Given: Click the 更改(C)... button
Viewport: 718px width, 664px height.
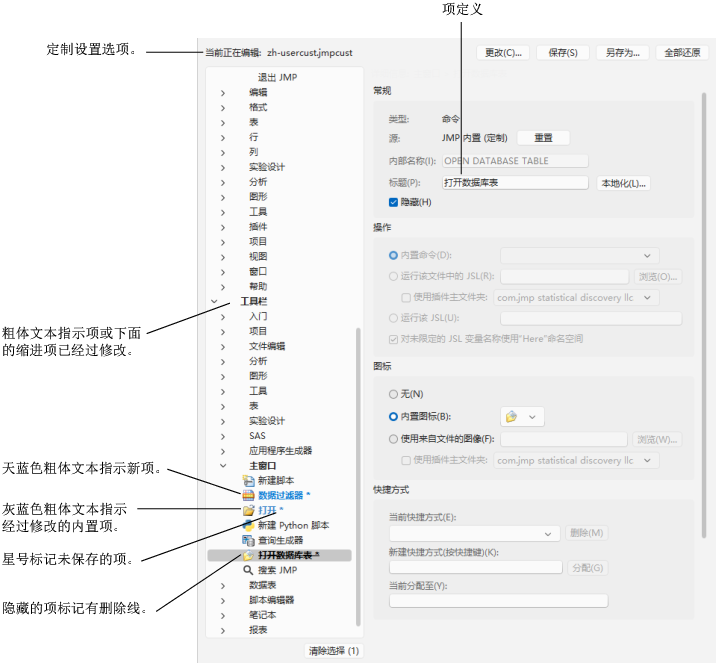Looking at the screenshot, I should click(x=503, y=53).
